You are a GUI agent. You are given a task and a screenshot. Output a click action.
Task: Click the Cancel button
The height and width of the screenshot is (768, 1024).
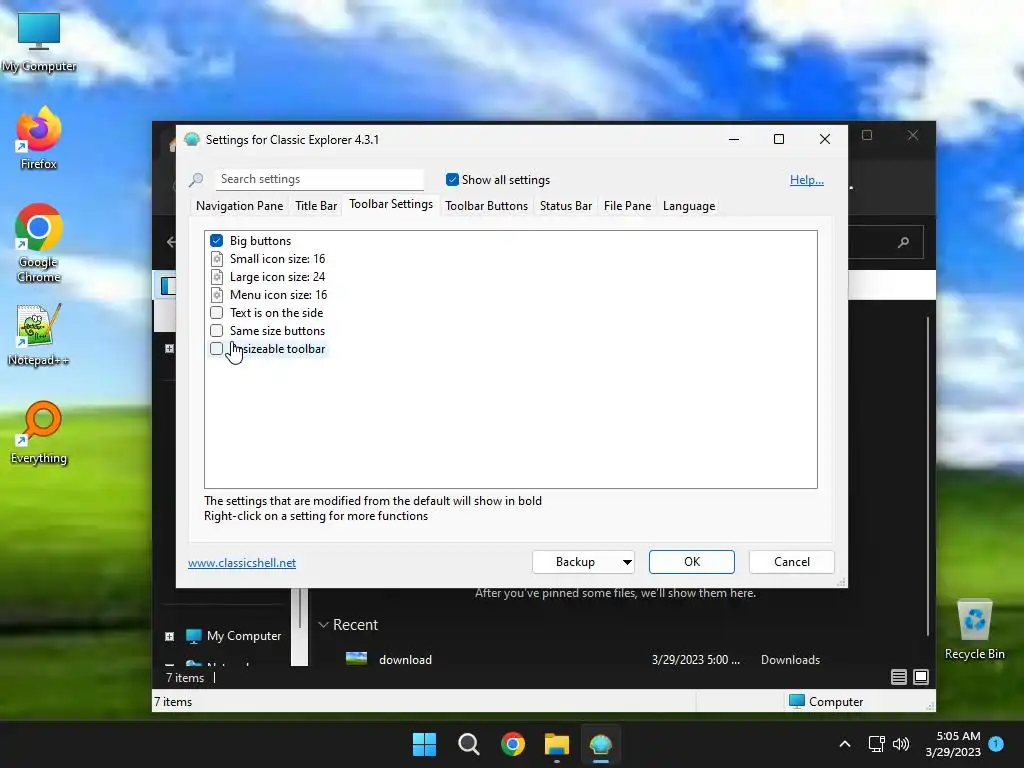coord(792,562)
